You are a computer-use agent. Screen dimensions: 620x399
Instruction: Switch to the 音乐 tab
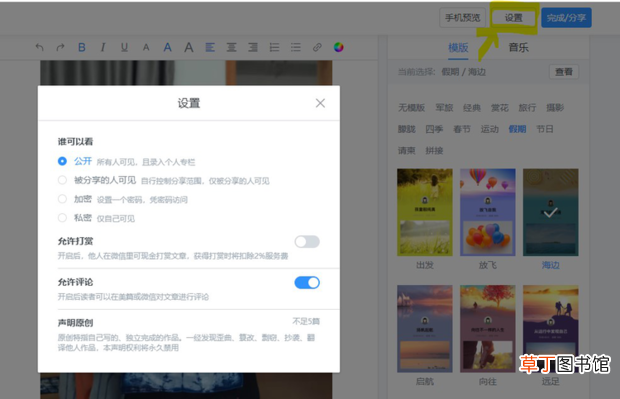[x=518, y=48]
